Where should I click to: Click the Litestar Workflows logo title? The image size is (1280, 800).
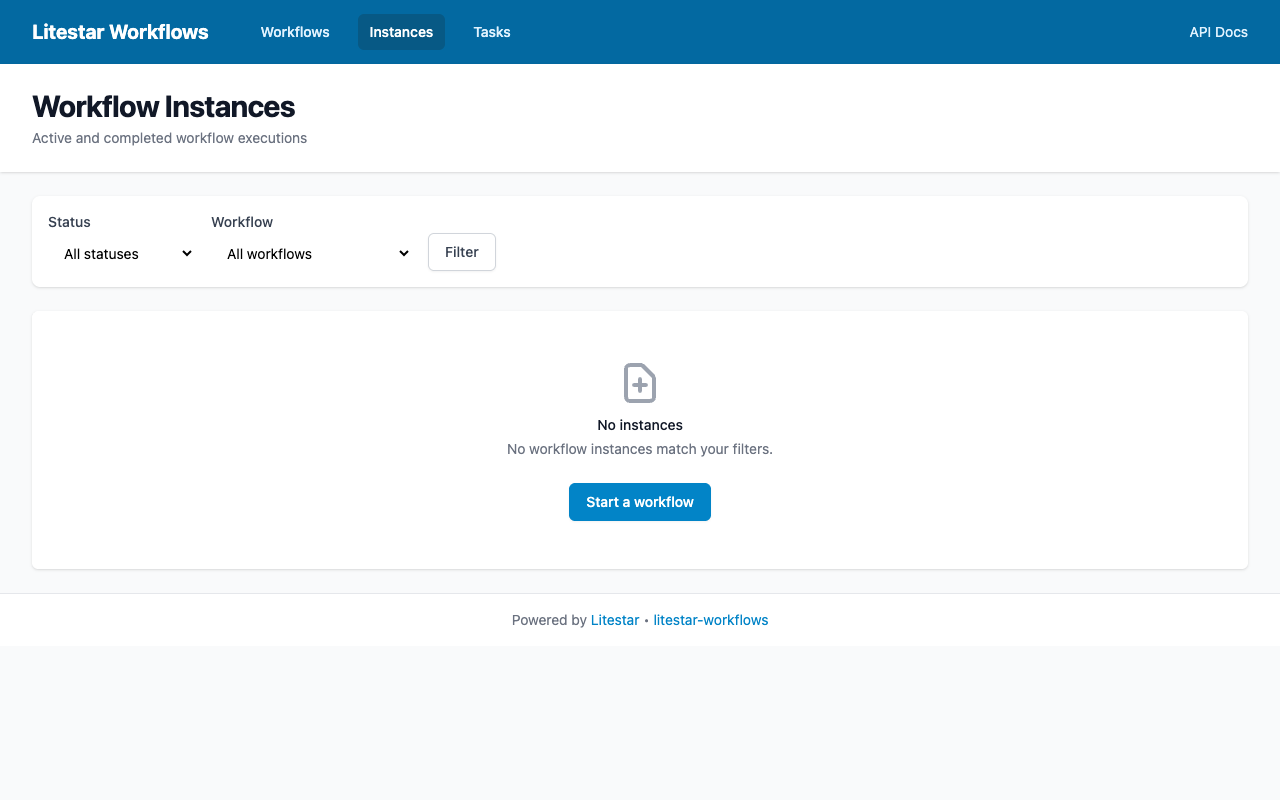120,32
